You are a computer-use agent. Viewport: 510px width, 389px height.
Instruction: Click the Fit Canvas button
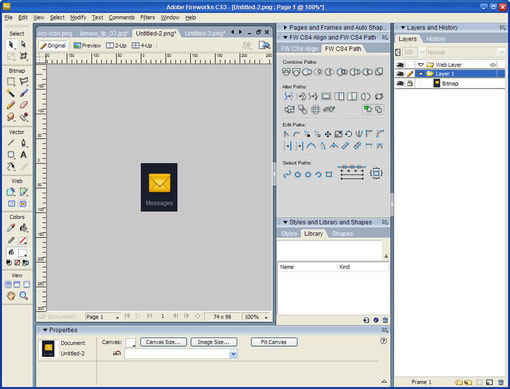[274, 342]
